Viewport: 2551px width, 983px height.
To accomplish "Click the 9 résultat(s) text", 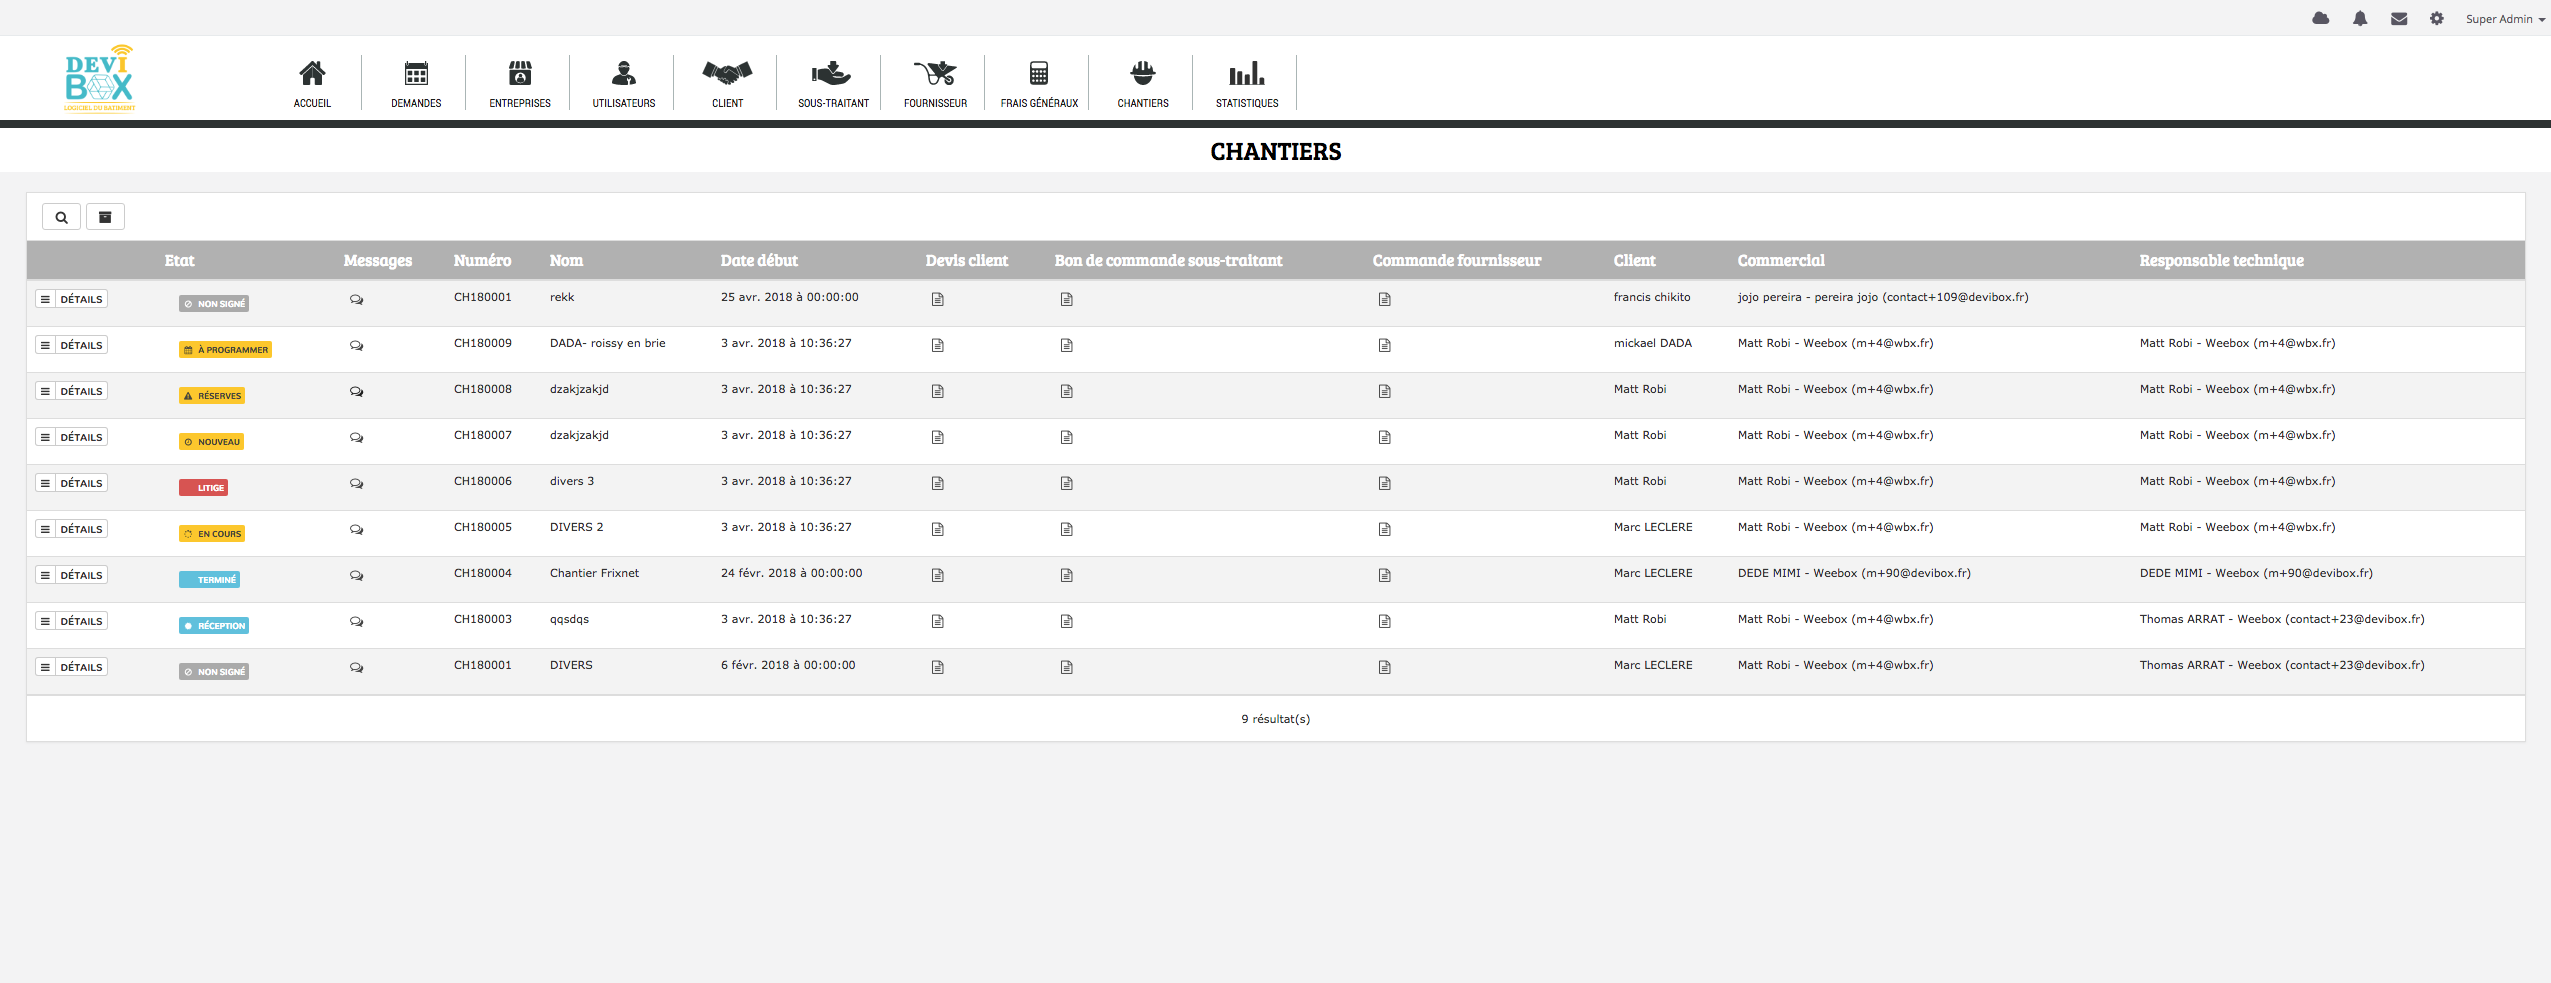I will click(1275, 719).
